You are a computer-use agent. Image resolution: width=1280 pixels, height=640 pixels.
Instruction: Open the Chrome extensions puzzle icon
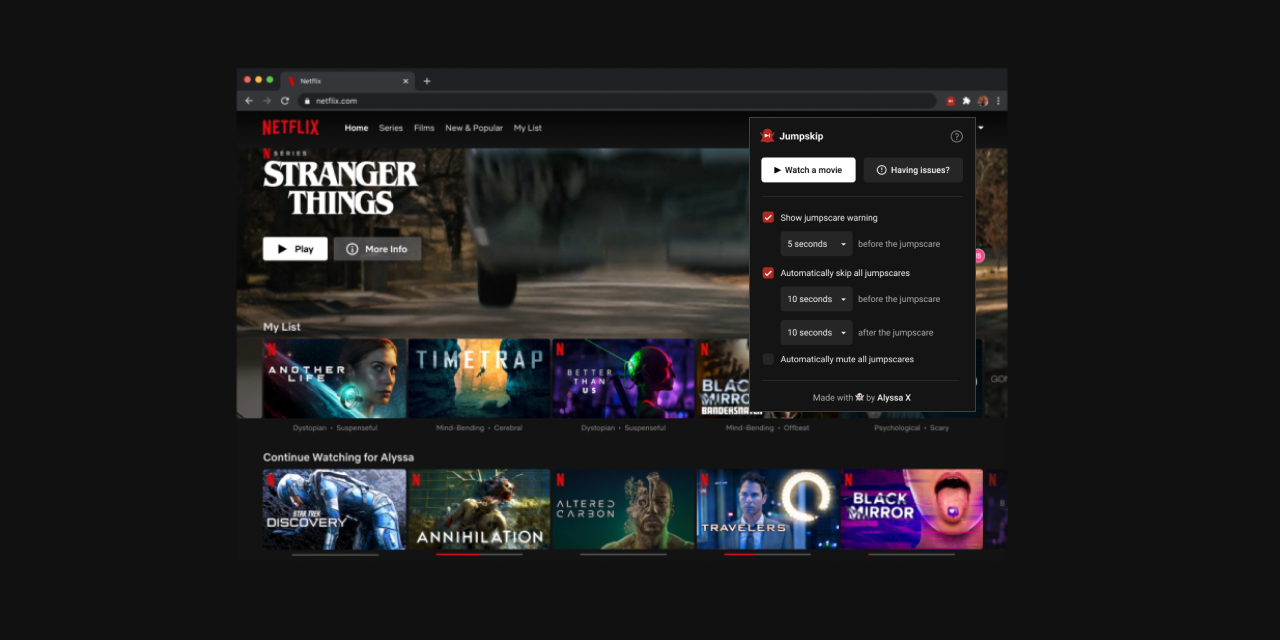[x=966, y=100]
